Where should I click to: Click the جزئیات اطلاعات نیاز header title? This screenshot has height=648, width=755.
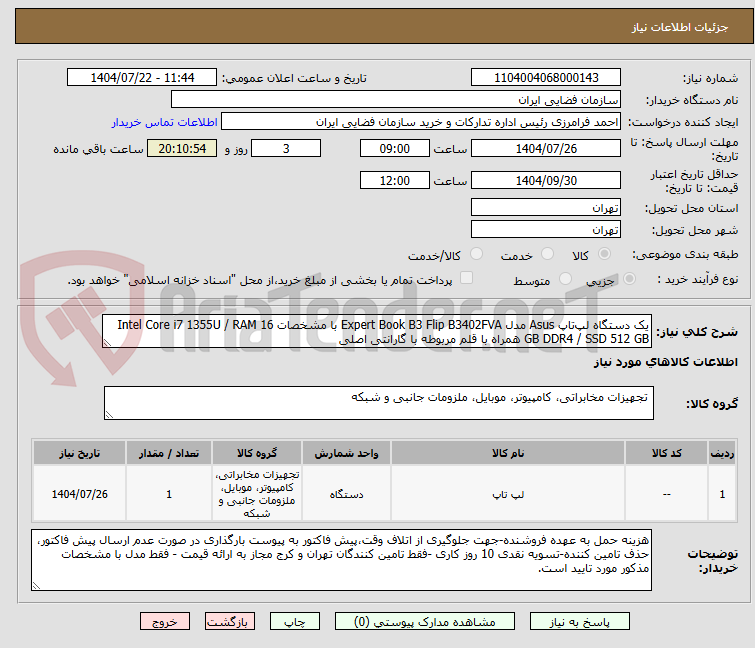point(679,27)
